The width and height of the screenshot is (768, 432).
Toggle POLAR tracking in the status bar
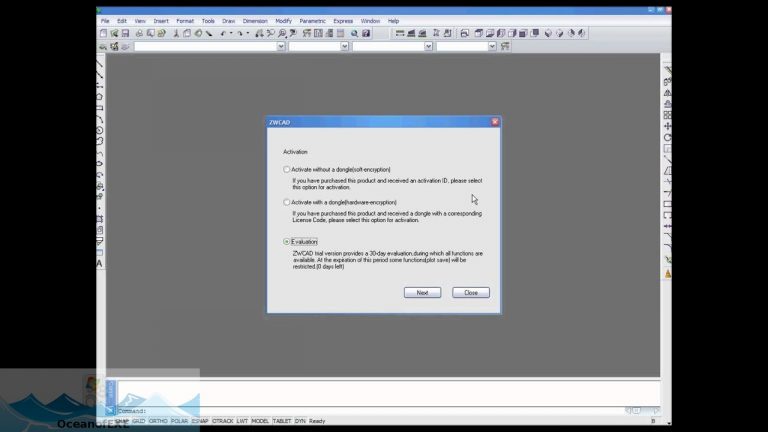[179, 421]
